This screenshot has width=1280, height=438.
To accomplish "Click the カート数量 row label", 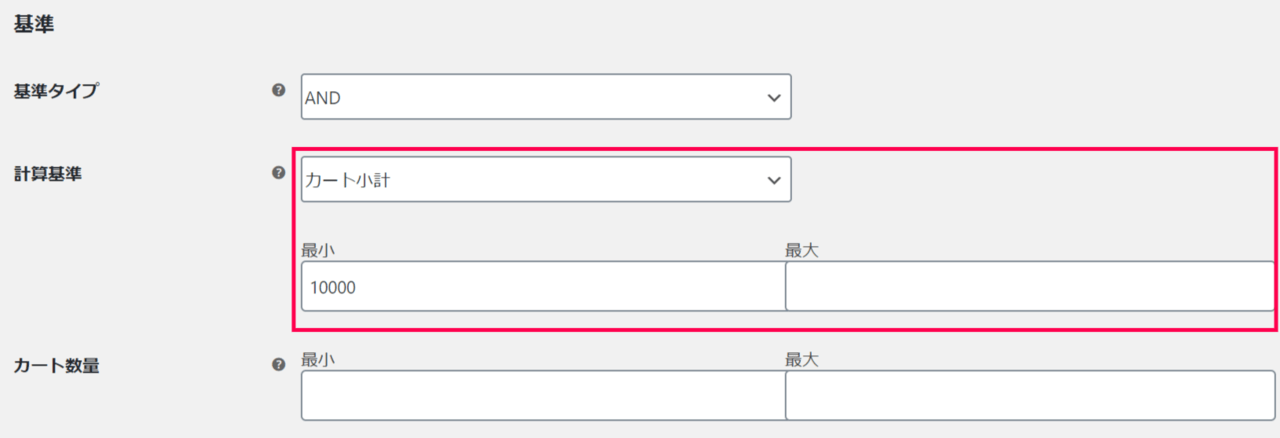I will (x=56, y=366).
